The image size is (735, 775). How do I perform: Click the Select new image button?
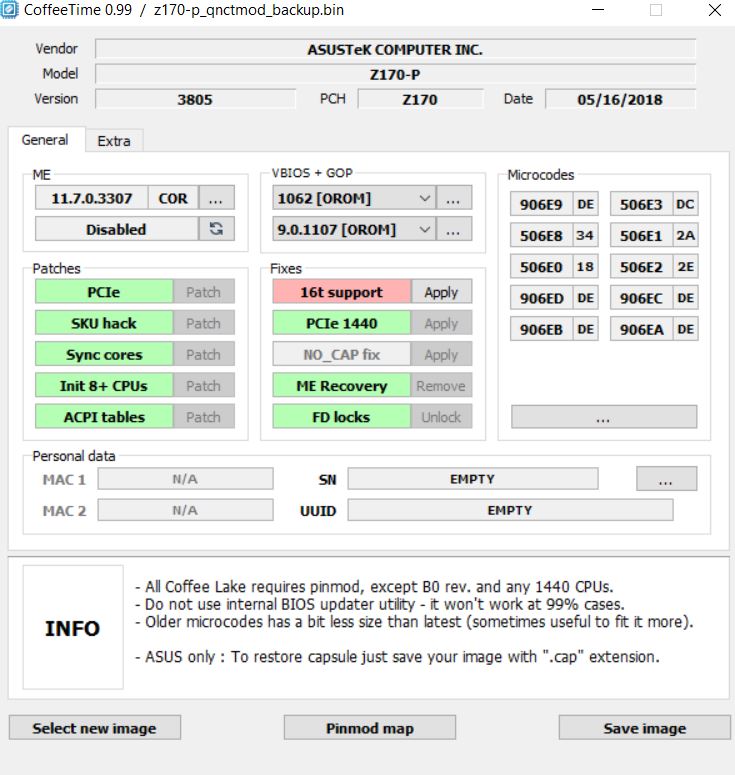95,728
